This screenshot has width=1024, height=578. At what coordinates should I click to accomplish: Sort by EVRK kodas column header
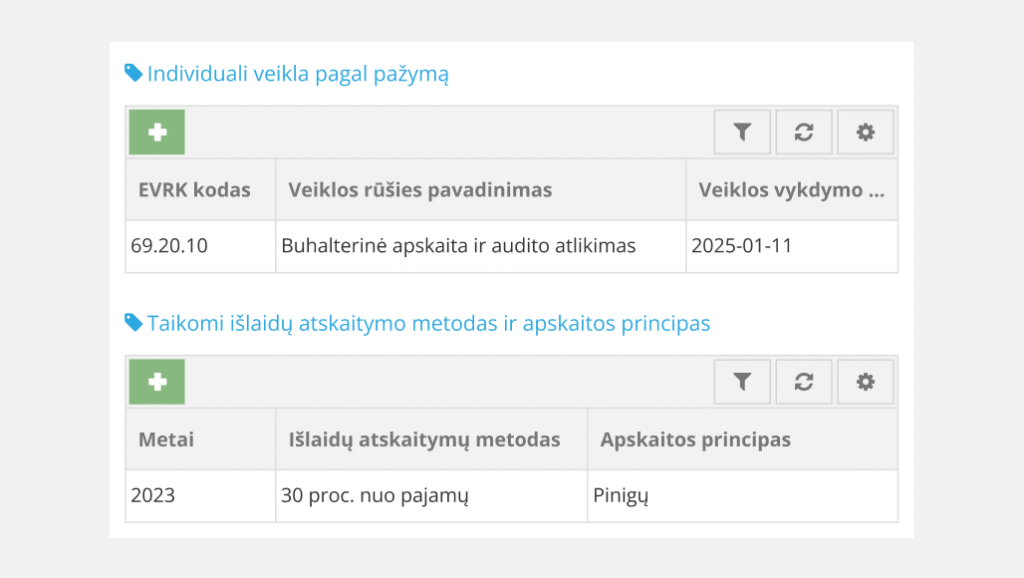pyautogui.click(x=194, y=190)
